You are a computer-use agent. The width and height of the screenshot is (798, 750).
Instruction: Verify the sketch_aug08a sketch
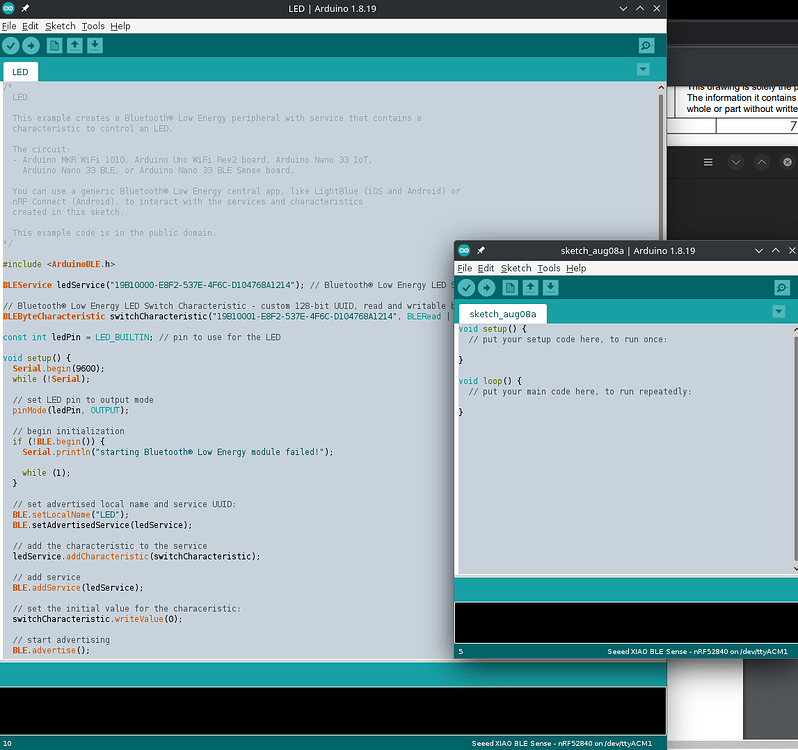pyautogui.click(x=466, y=288)
